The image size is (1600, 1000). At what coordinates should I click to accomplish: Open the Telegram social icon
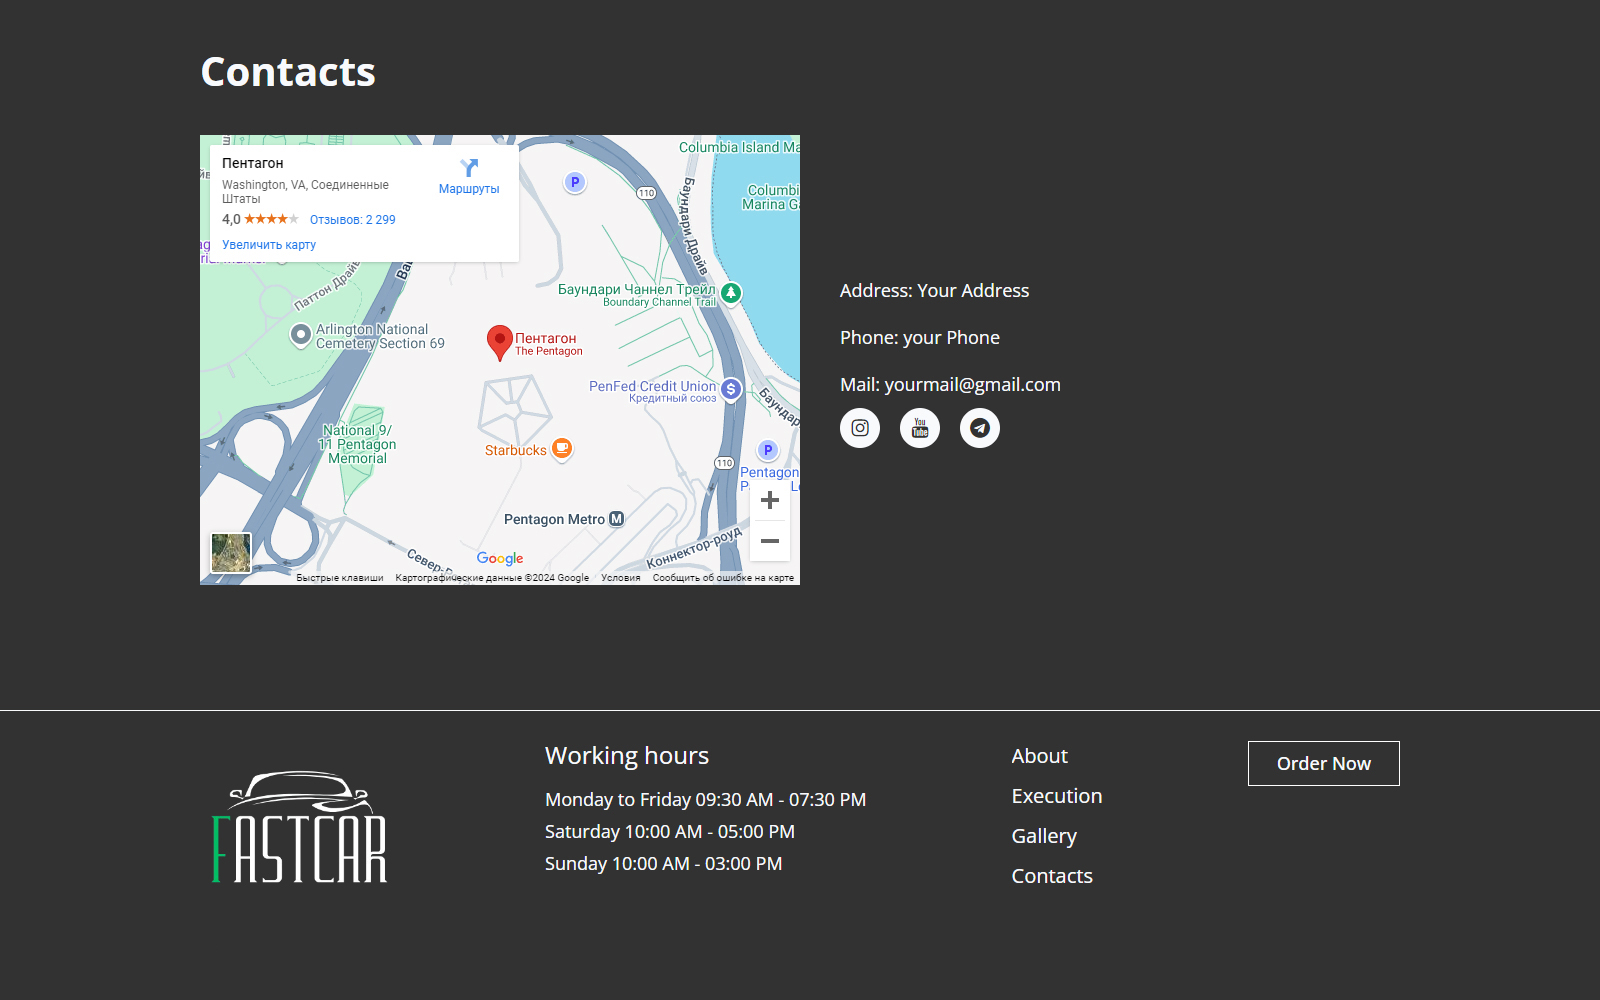(980, 428)
